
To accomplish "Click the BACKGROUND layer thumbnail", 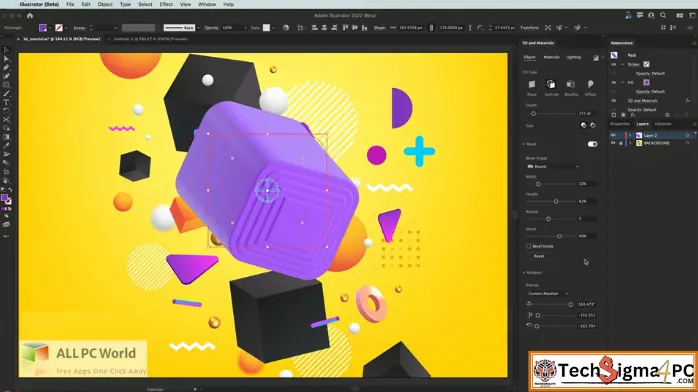I will click(639, 143).
